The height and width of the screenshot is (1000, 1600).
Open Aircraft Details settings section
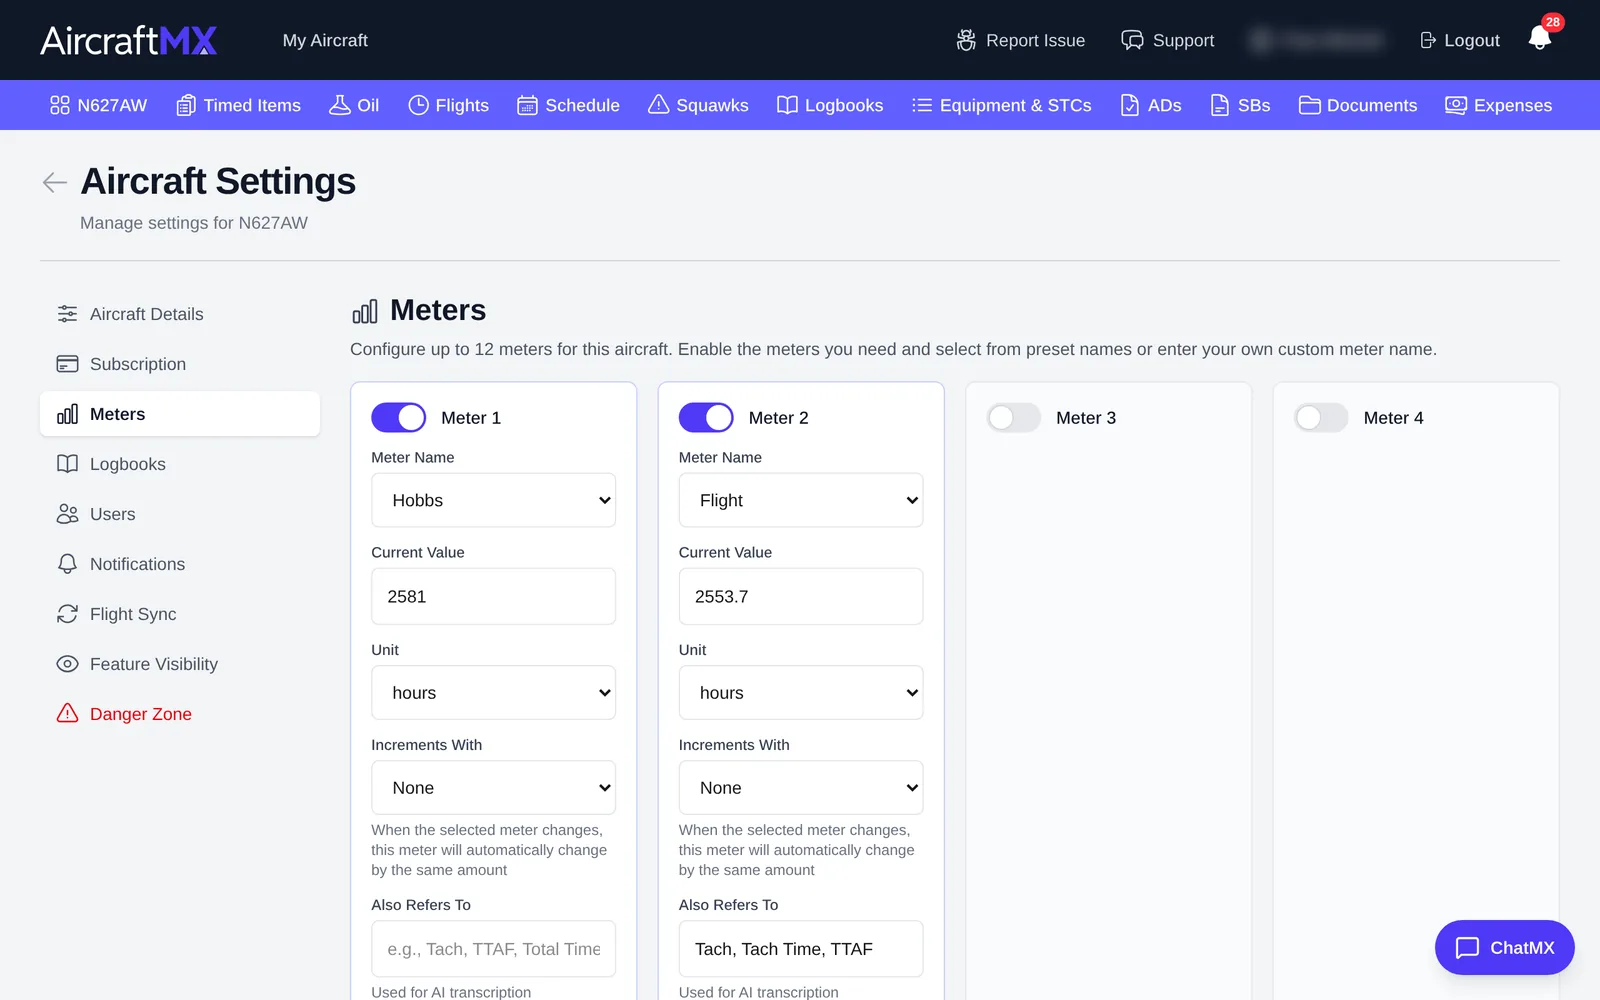tap(180, 314)
